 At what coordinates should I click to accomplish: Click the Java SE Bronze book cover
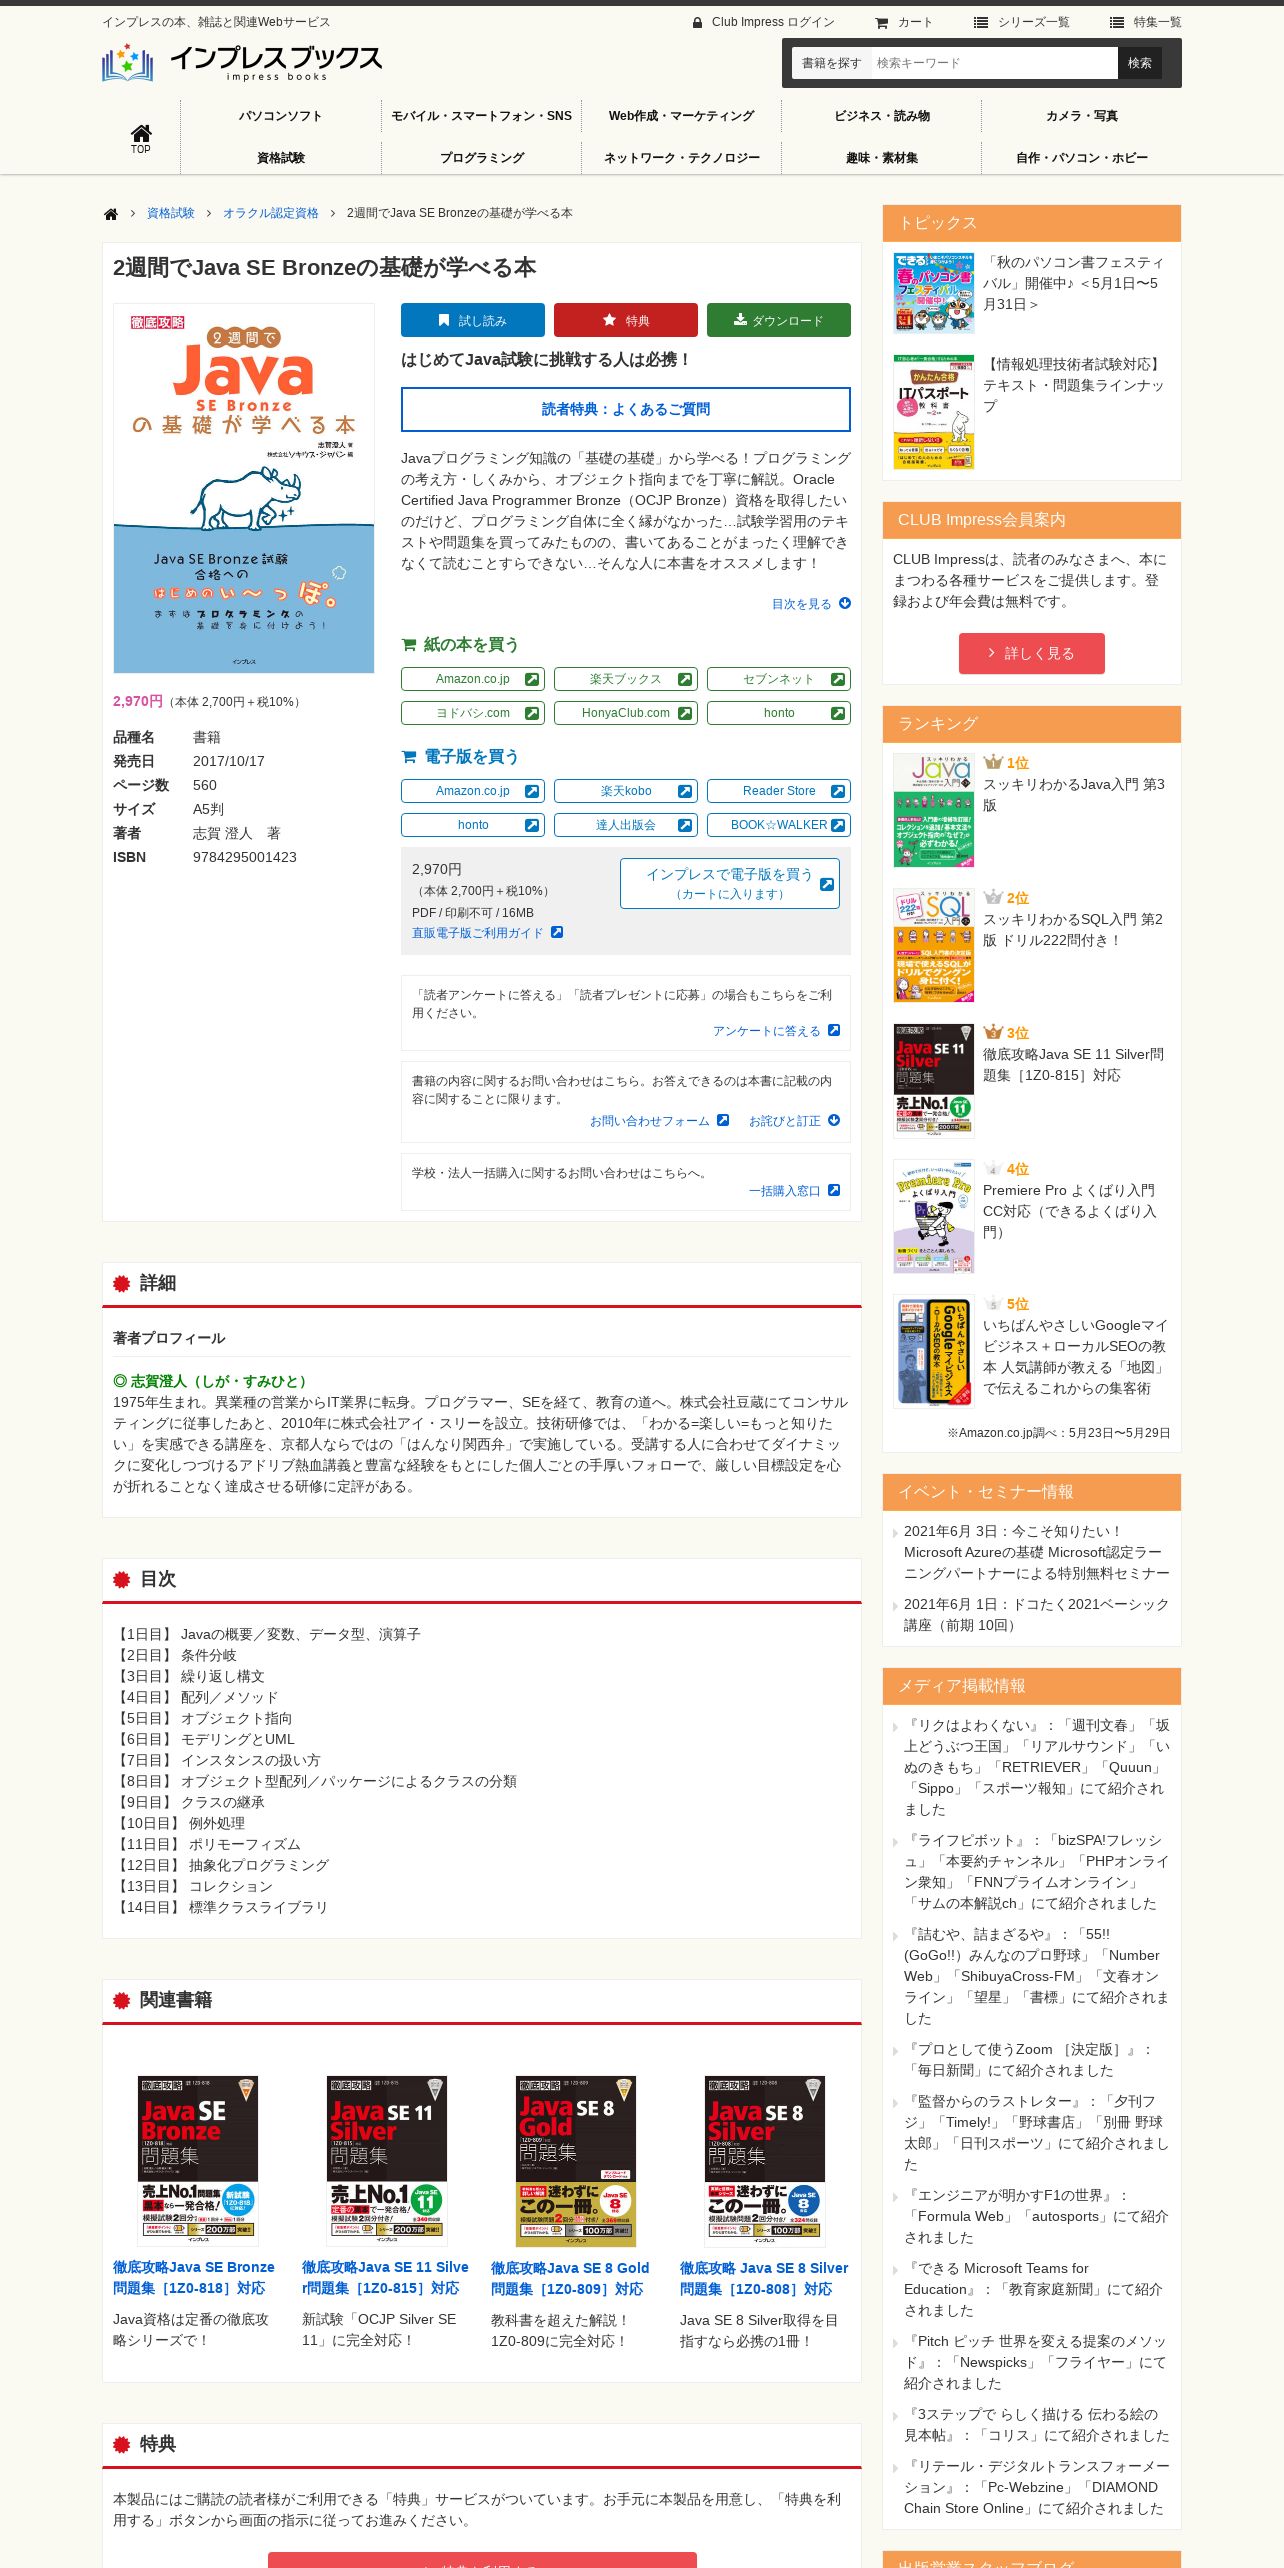point(244,488)
